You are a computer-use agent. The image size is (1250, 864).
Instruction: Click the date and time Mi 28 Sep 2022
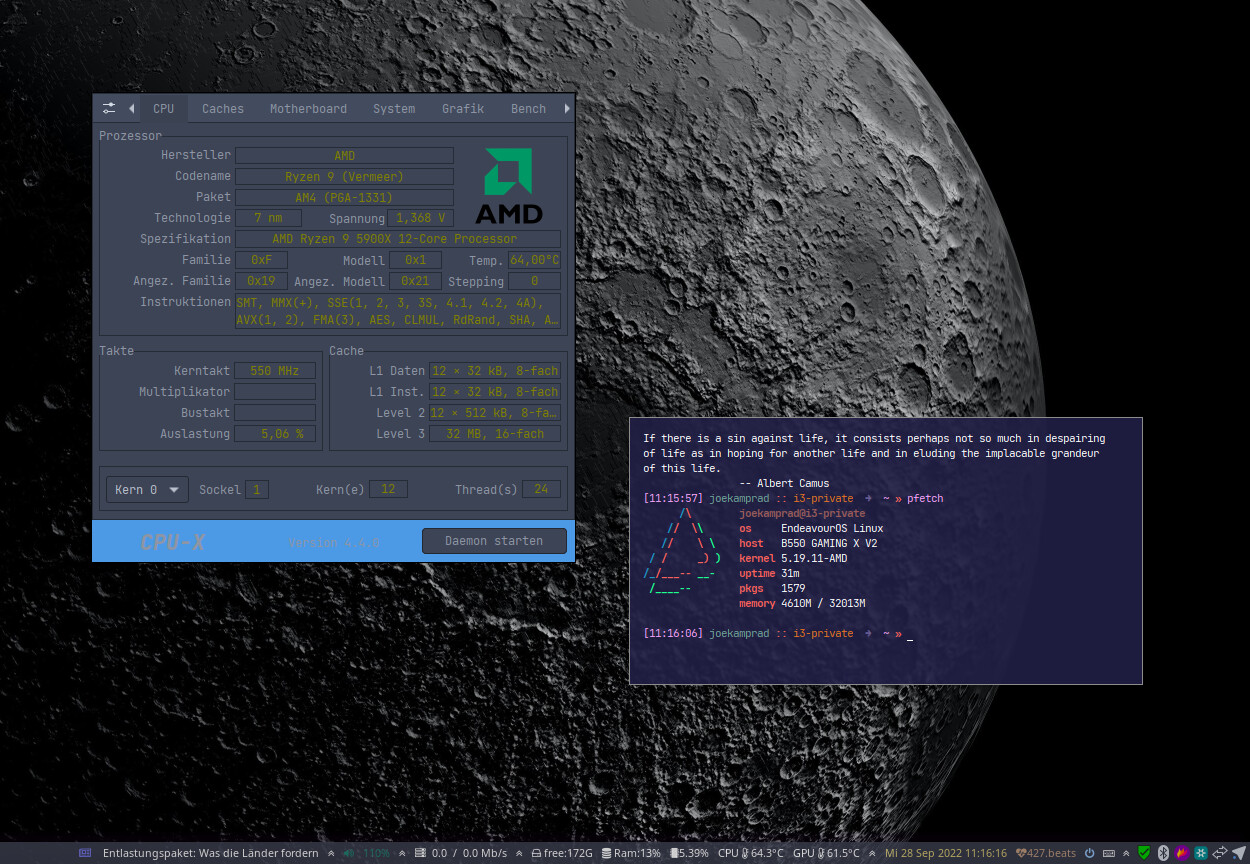click(946, 853)
